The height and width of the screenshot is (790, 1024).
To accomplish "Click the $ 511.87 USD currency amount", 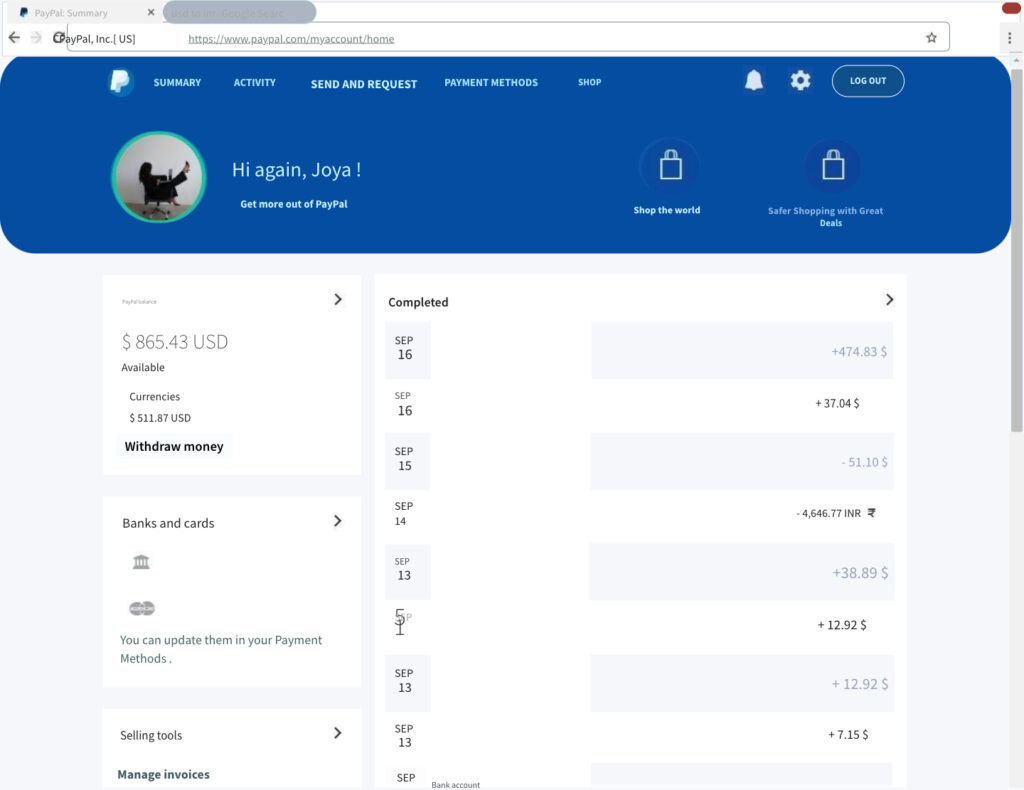I will point(160,418).
